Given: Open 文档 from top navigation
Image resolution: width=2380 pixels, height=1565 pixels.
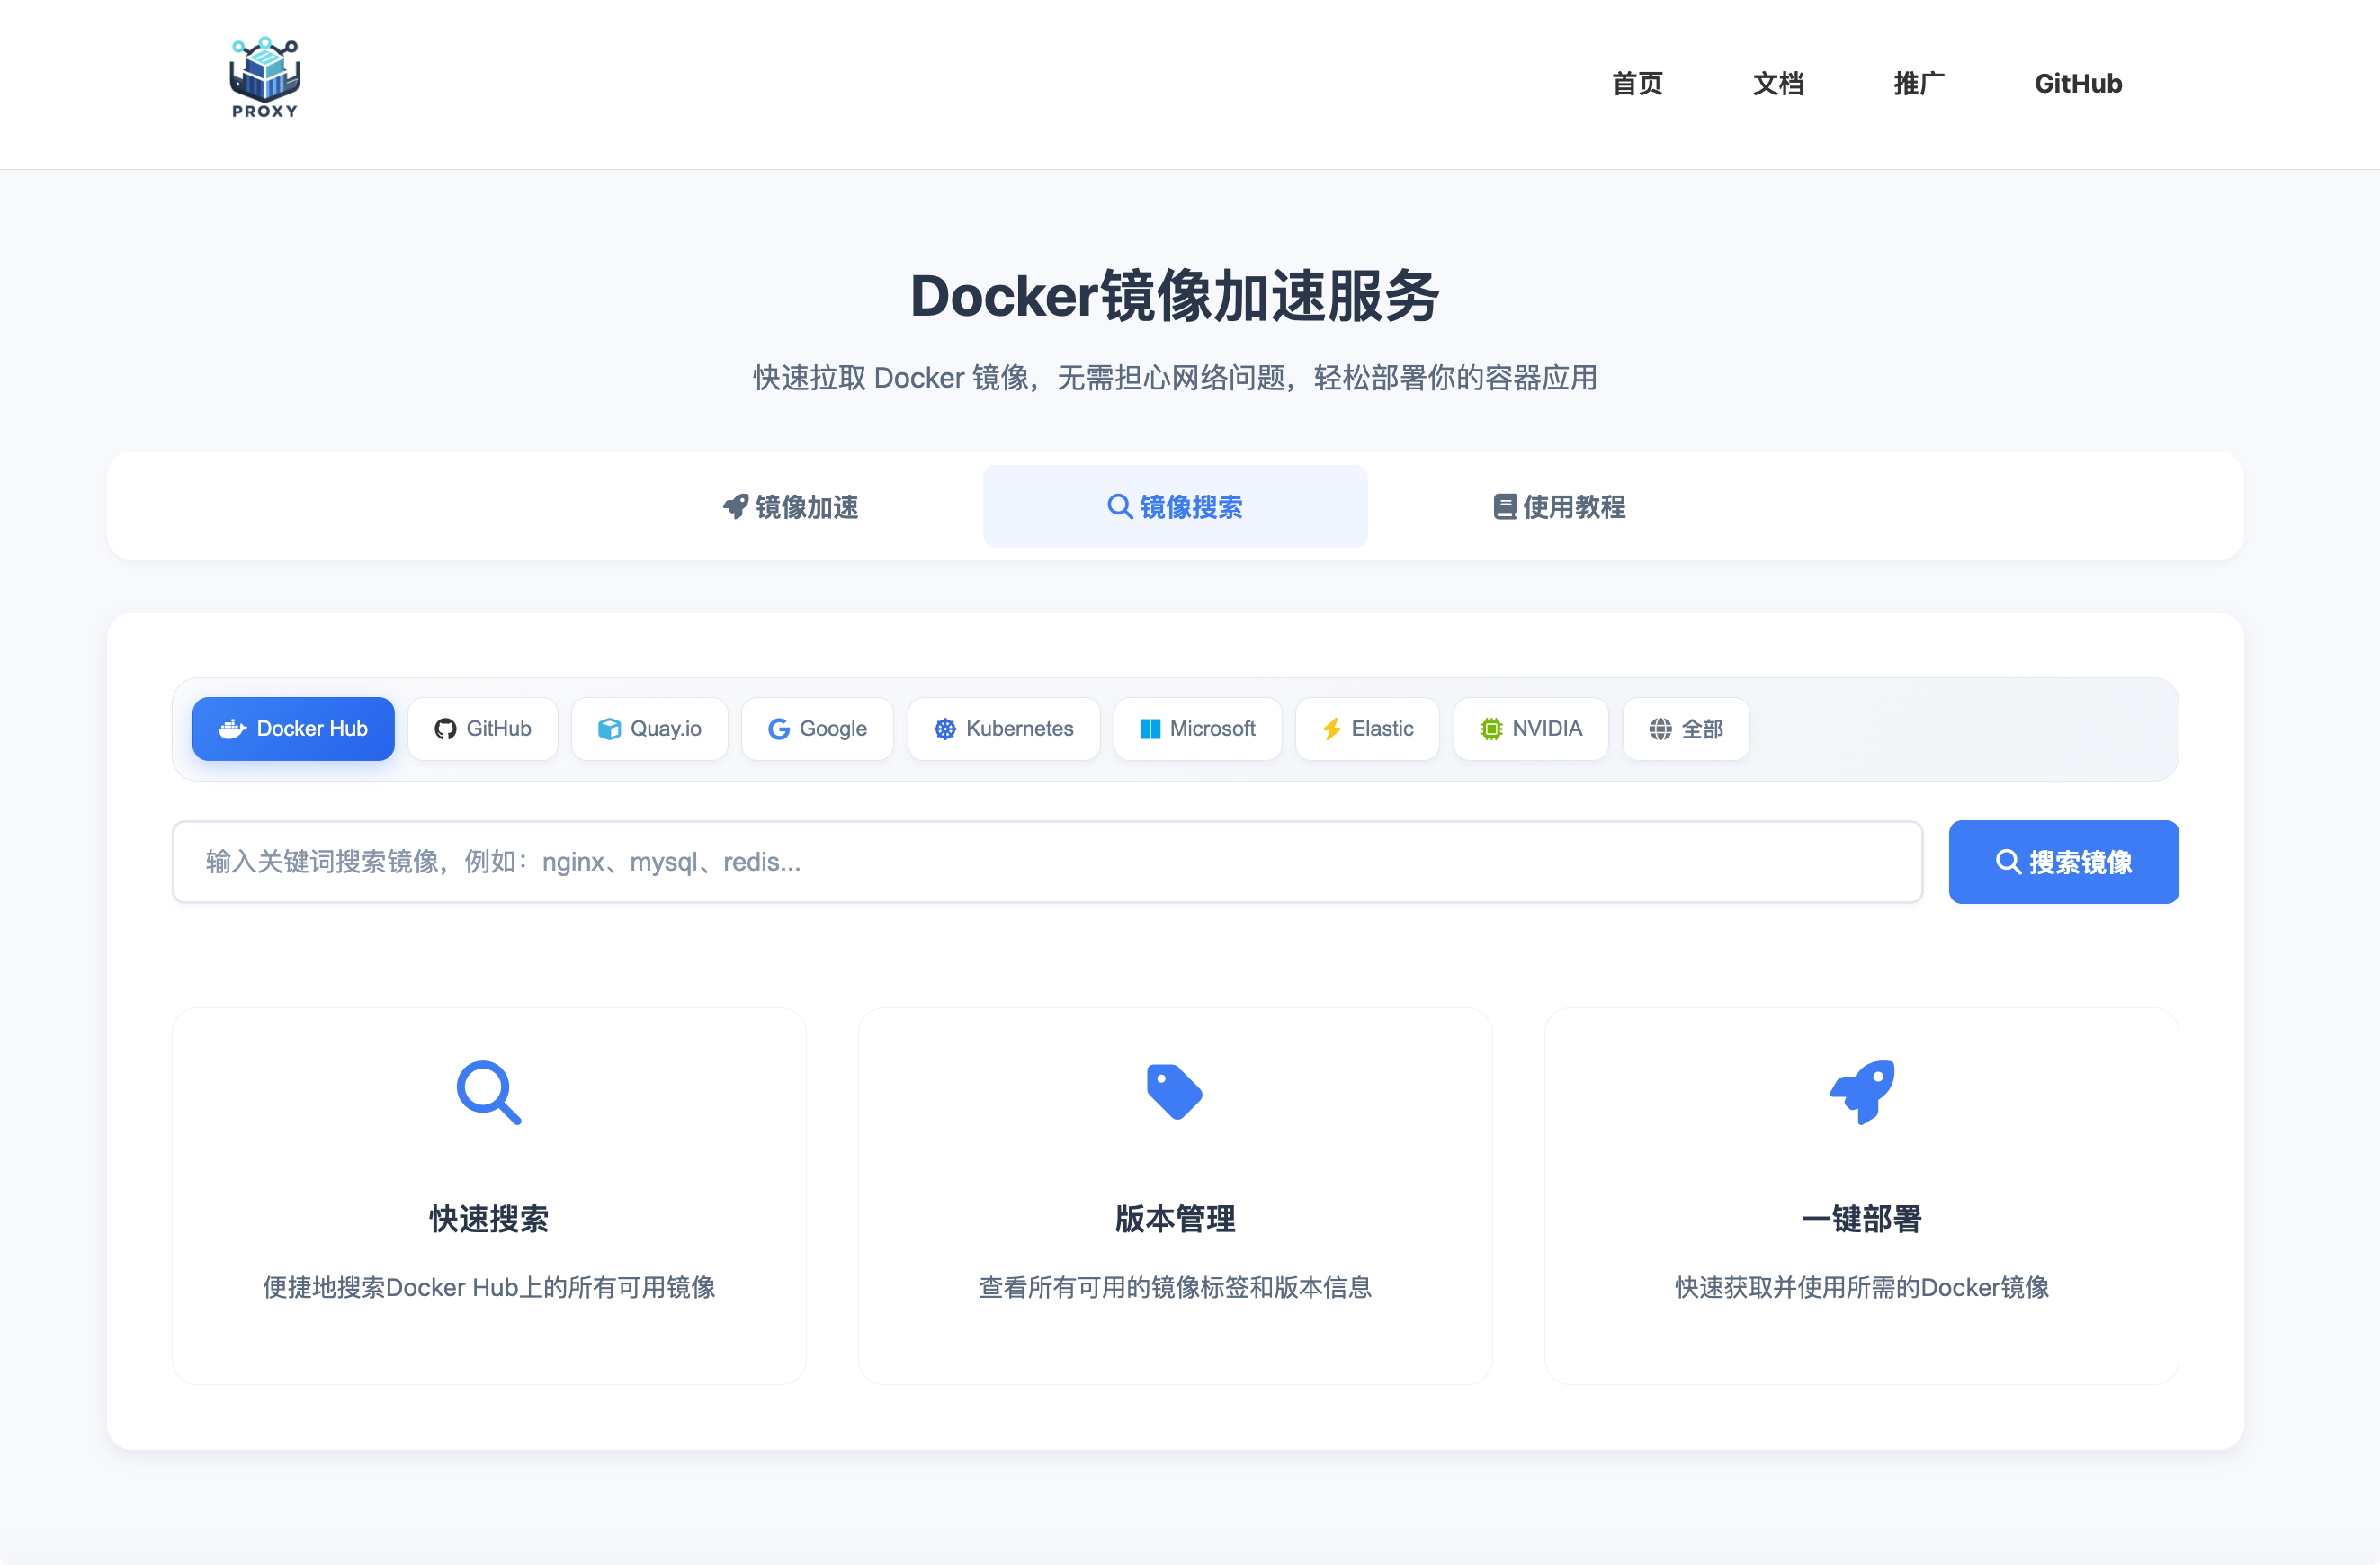Looking at the screenshot, I should (1778, 84).
